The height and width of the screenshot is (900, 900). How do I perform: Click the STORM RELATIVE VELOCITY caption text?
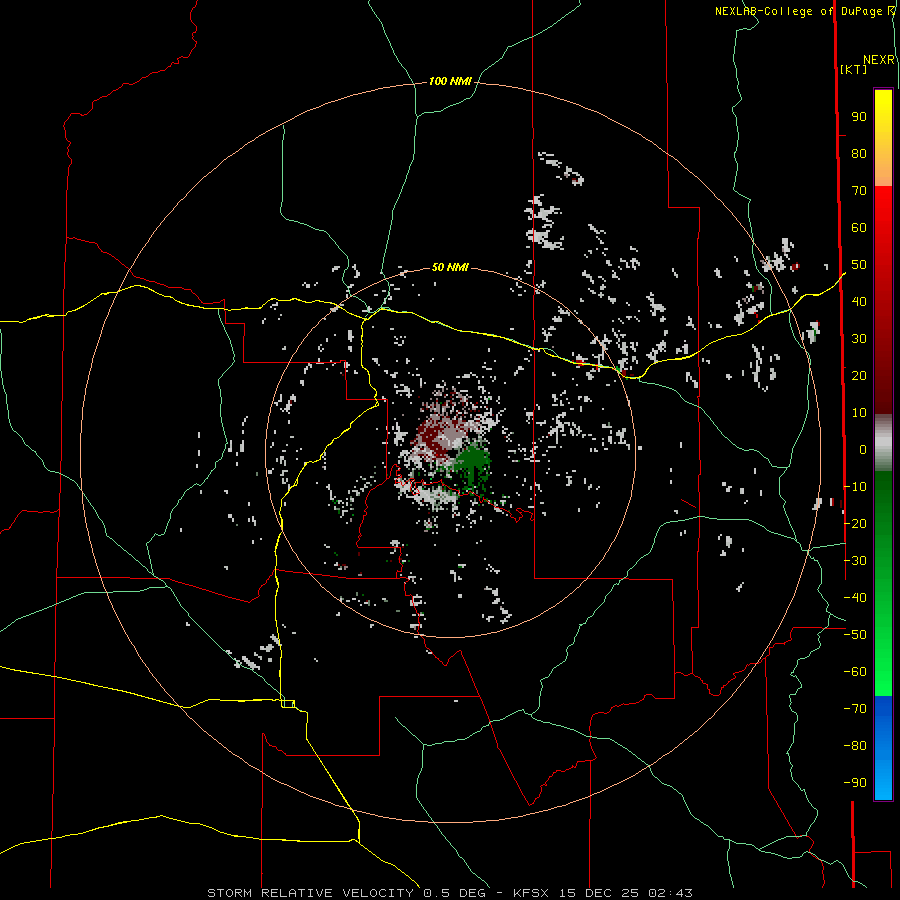310,893
